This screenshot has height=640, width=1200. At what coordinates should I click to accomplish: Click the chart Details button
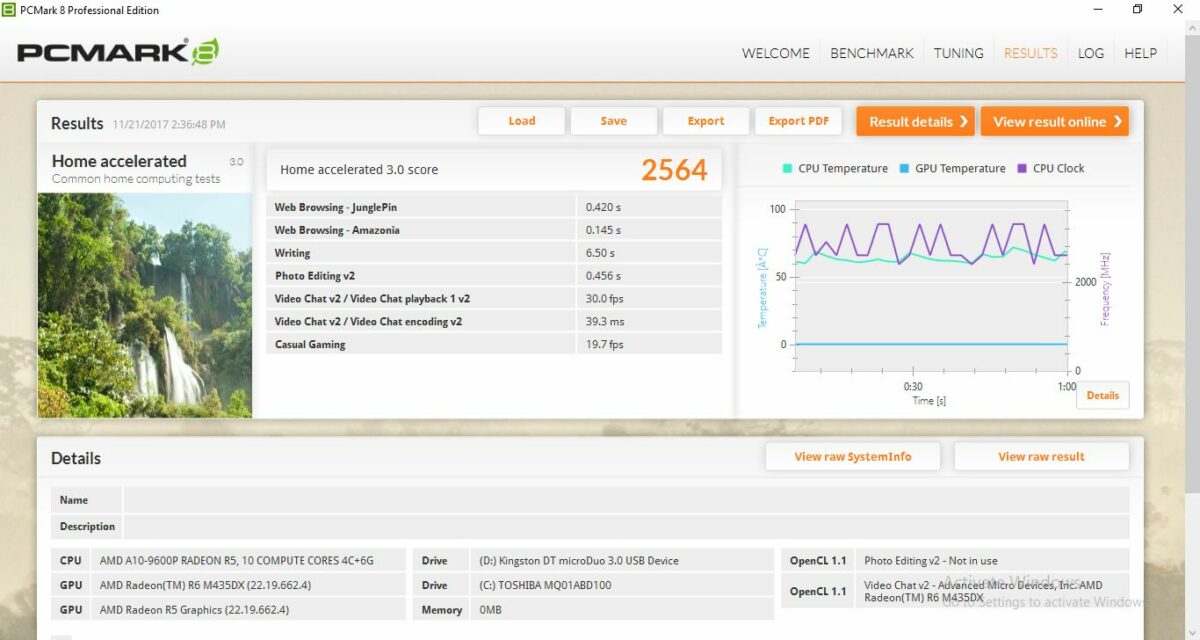[x=1103, y=395]
